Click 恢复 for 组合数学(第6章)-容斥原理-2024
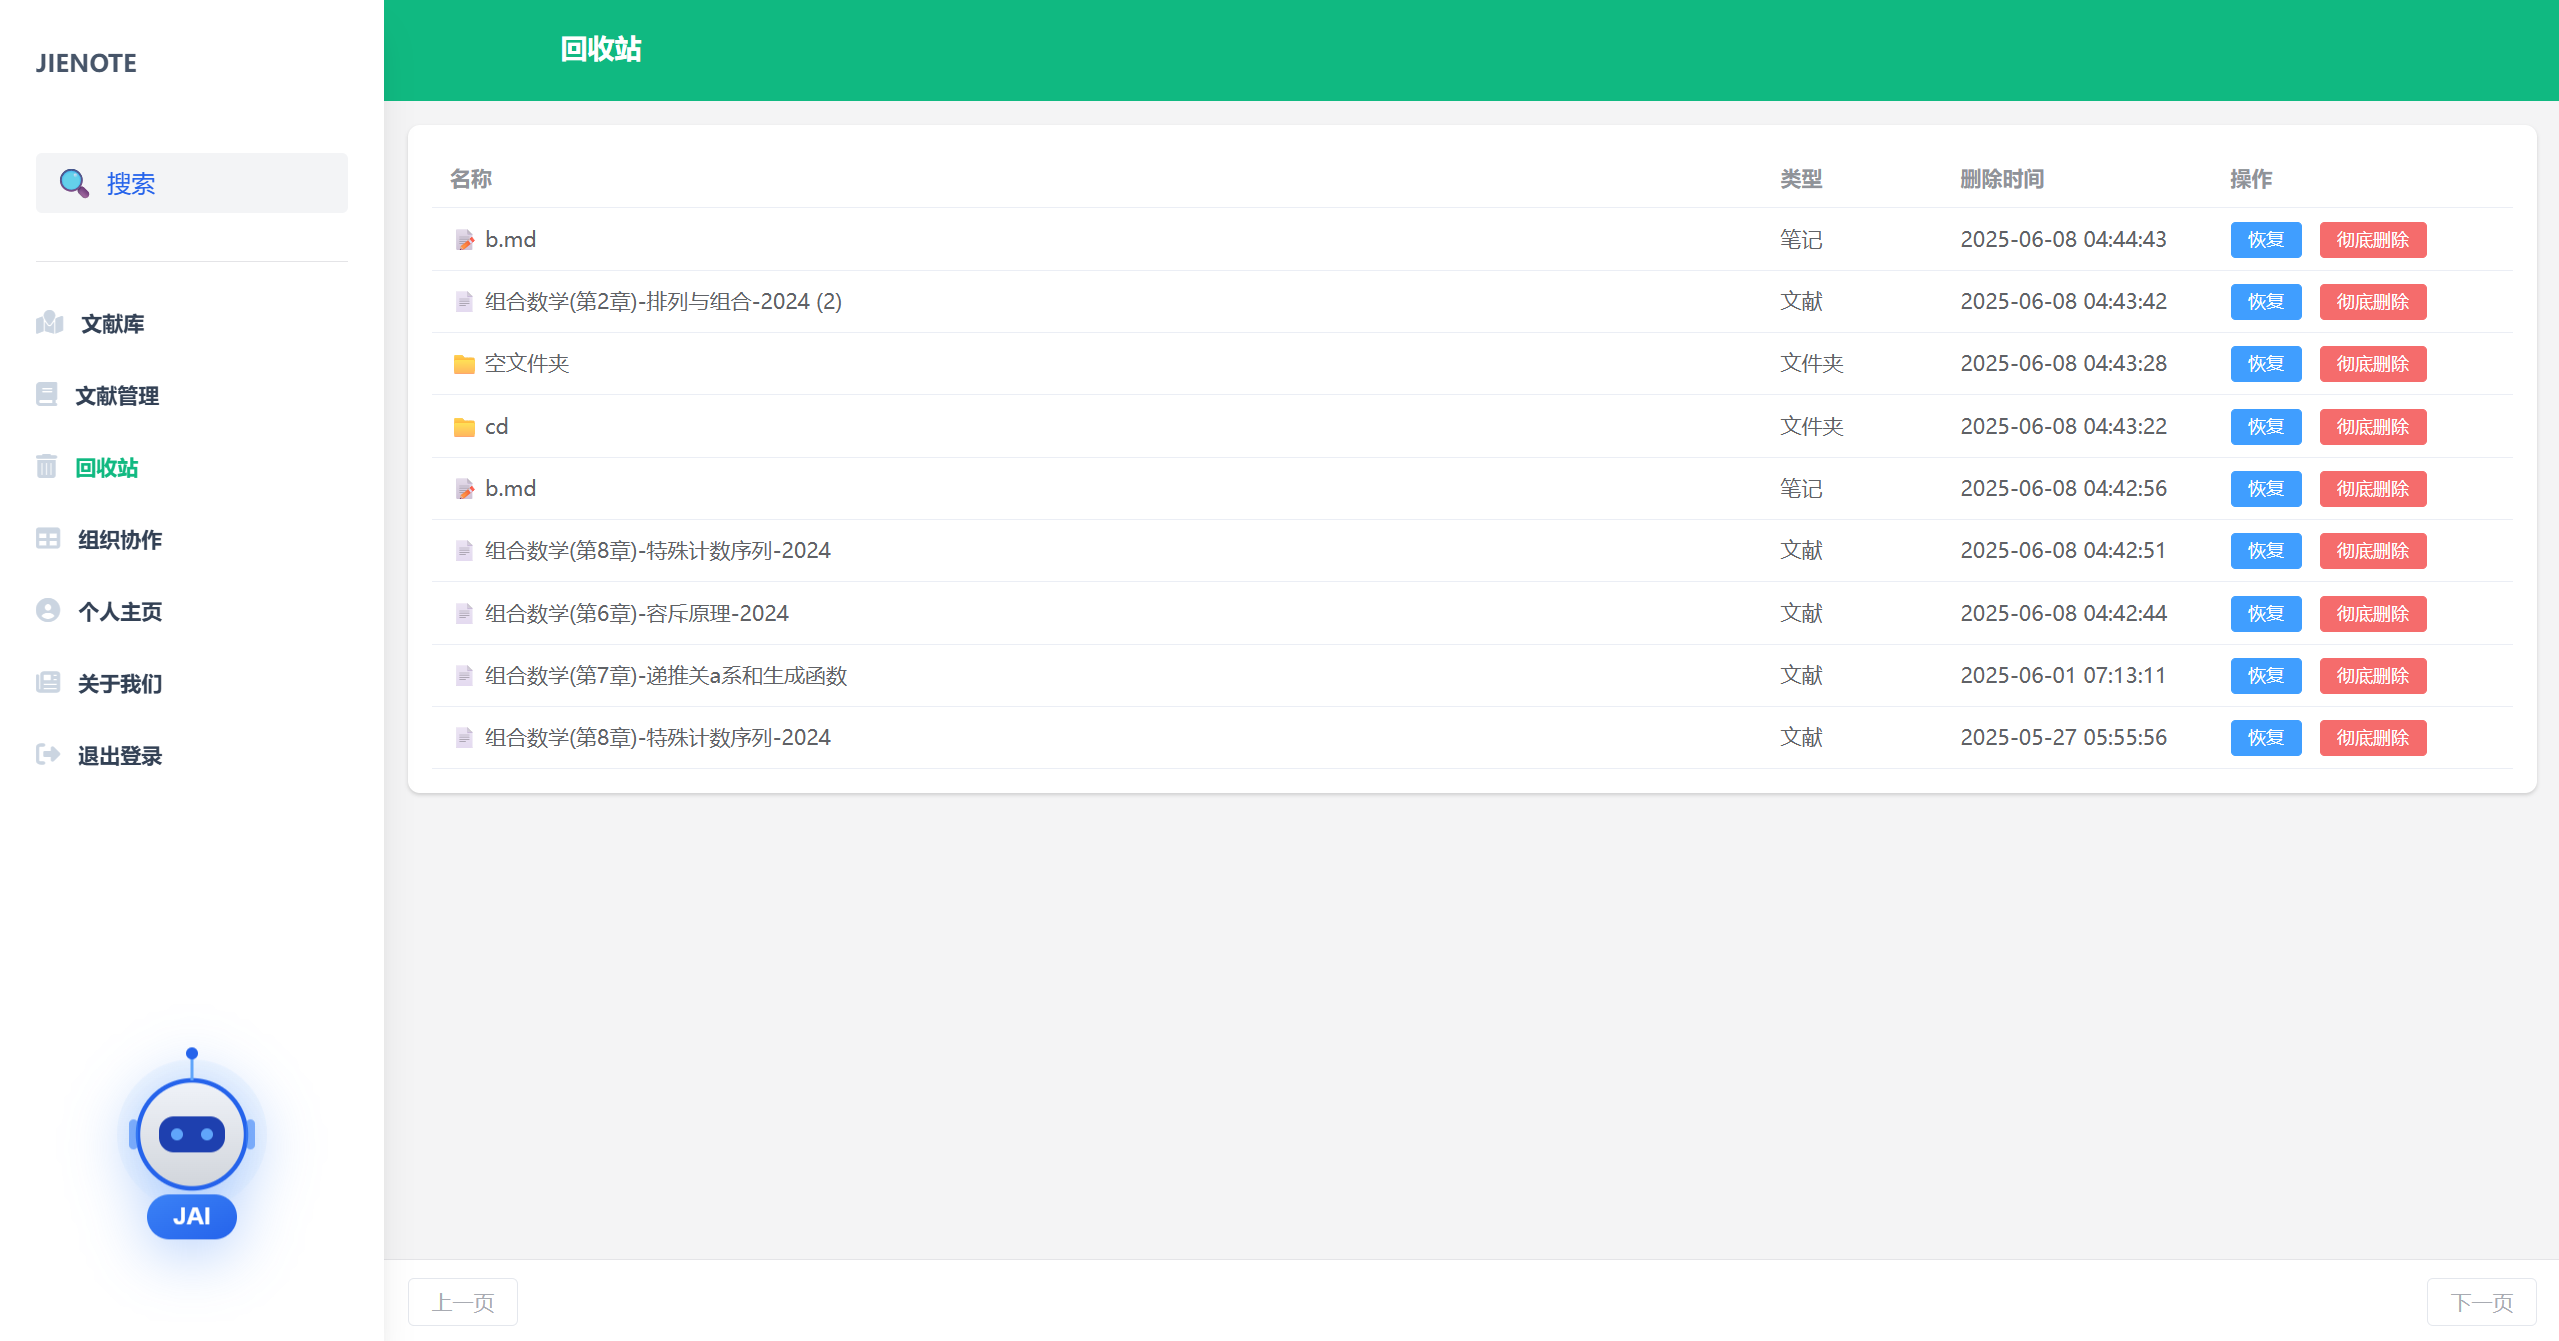Screen dimensions: 2559x1341 click(2265, 614)
